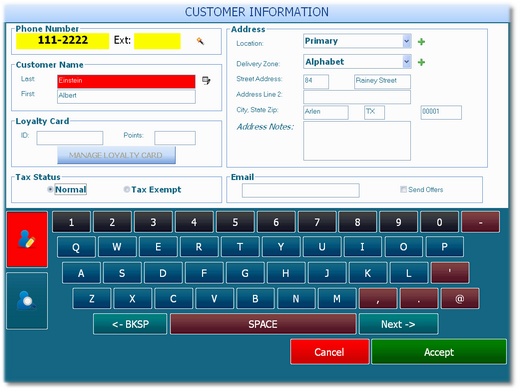Screen dimensions: 520x392
Task: Tap the 3 key on the keypad
Action: point(153,222)
